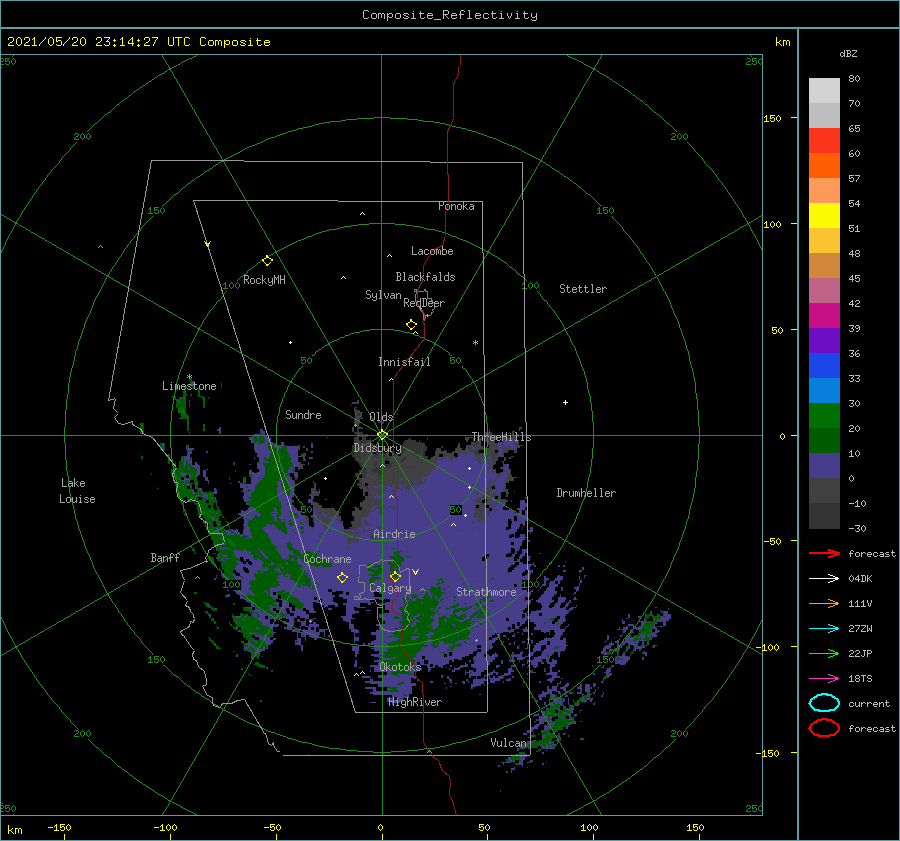The width and height of the screenshot is (900, 841).
Task: Pick the green 22JP arrow symbol
Action: click(824, 653)
